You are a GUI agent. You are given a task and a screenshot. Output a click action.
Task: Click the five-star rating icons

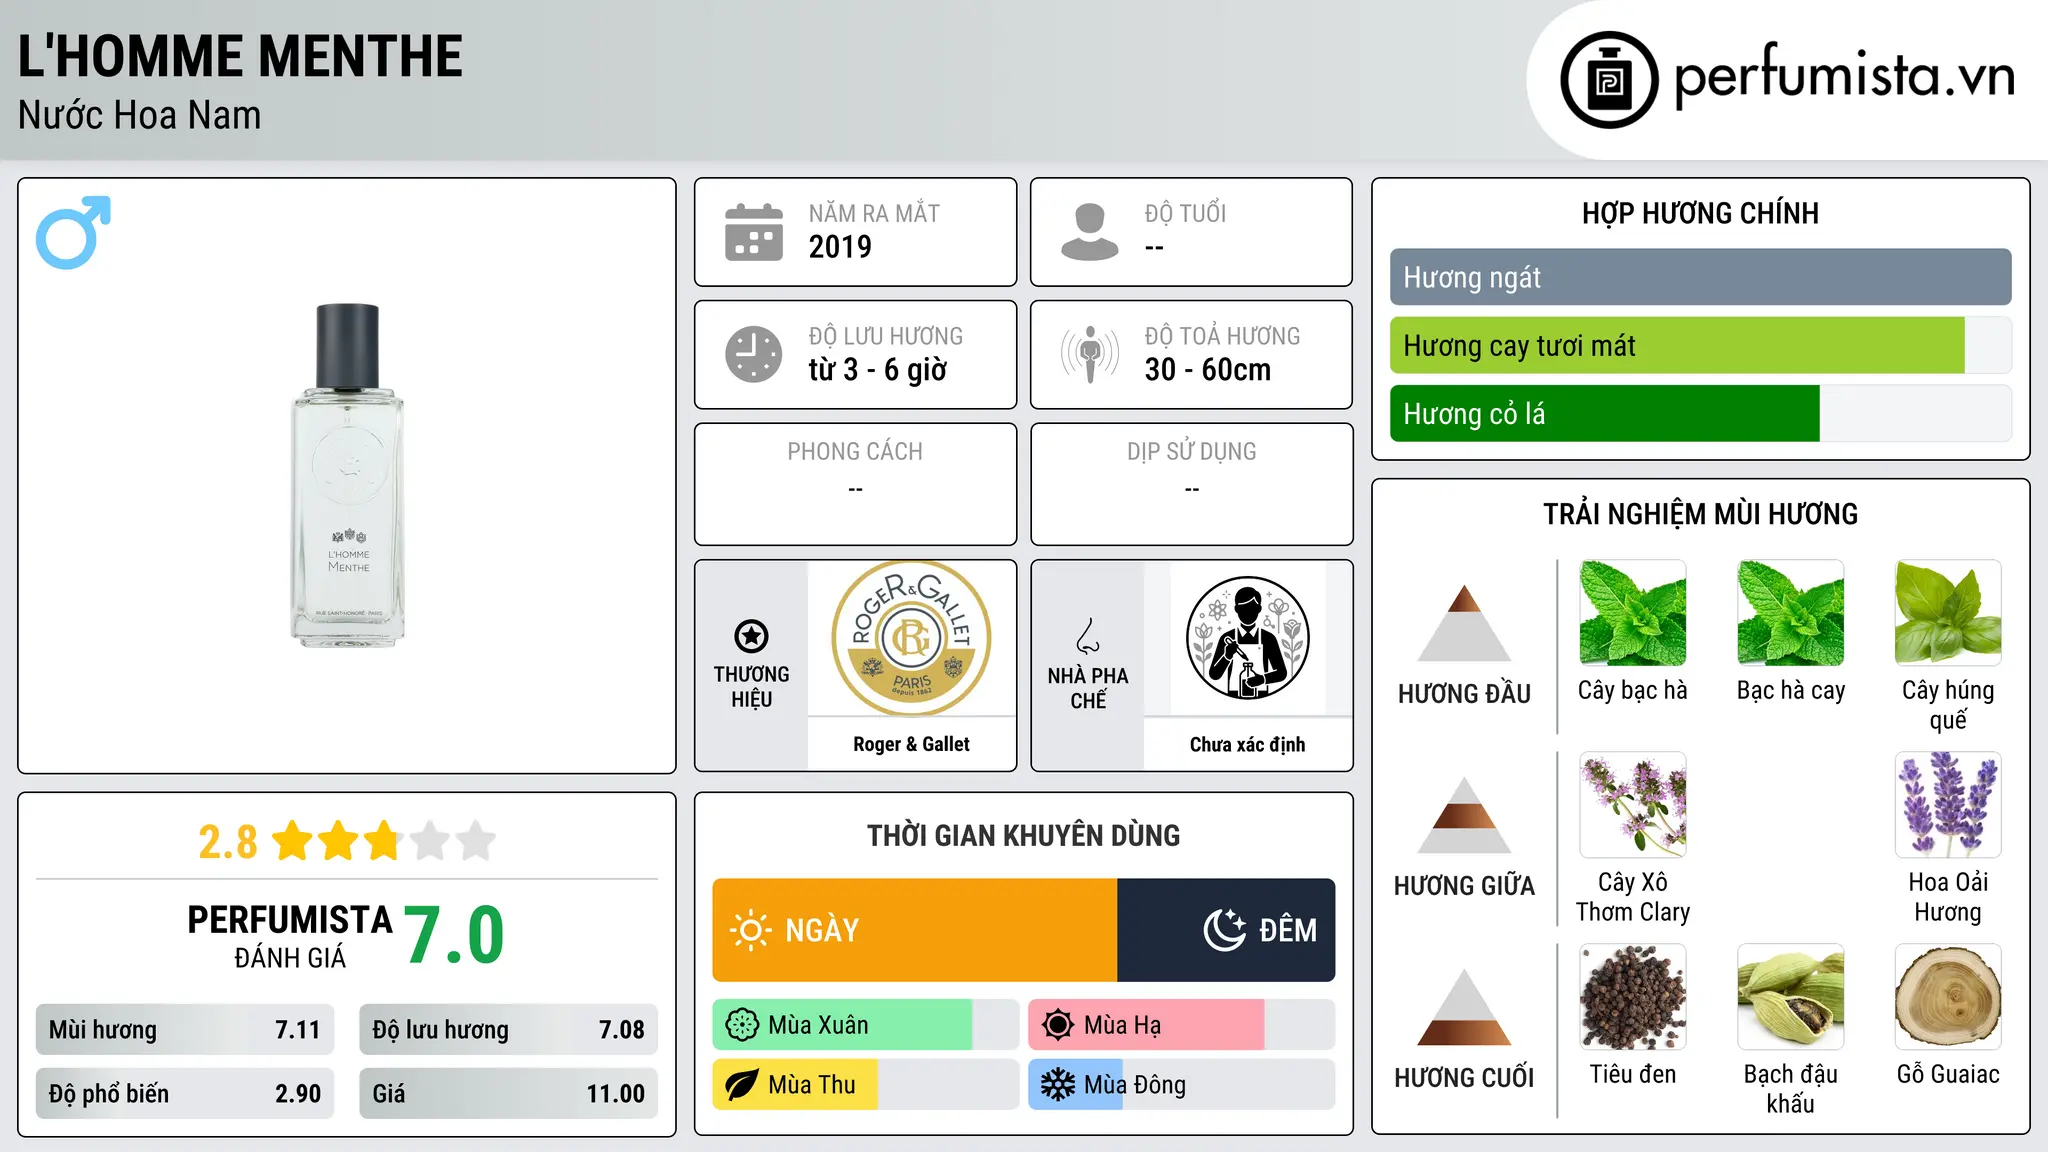pyautogui.click(x=384, y=841)
